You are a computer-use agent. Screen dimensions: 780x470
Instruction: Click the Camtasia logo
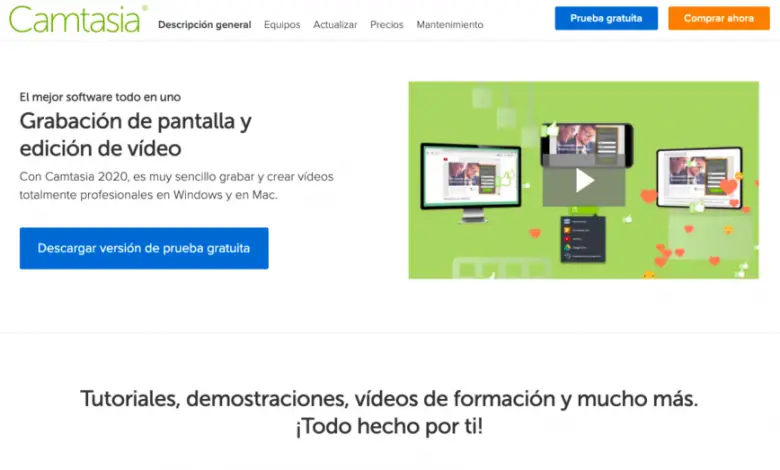78,19
